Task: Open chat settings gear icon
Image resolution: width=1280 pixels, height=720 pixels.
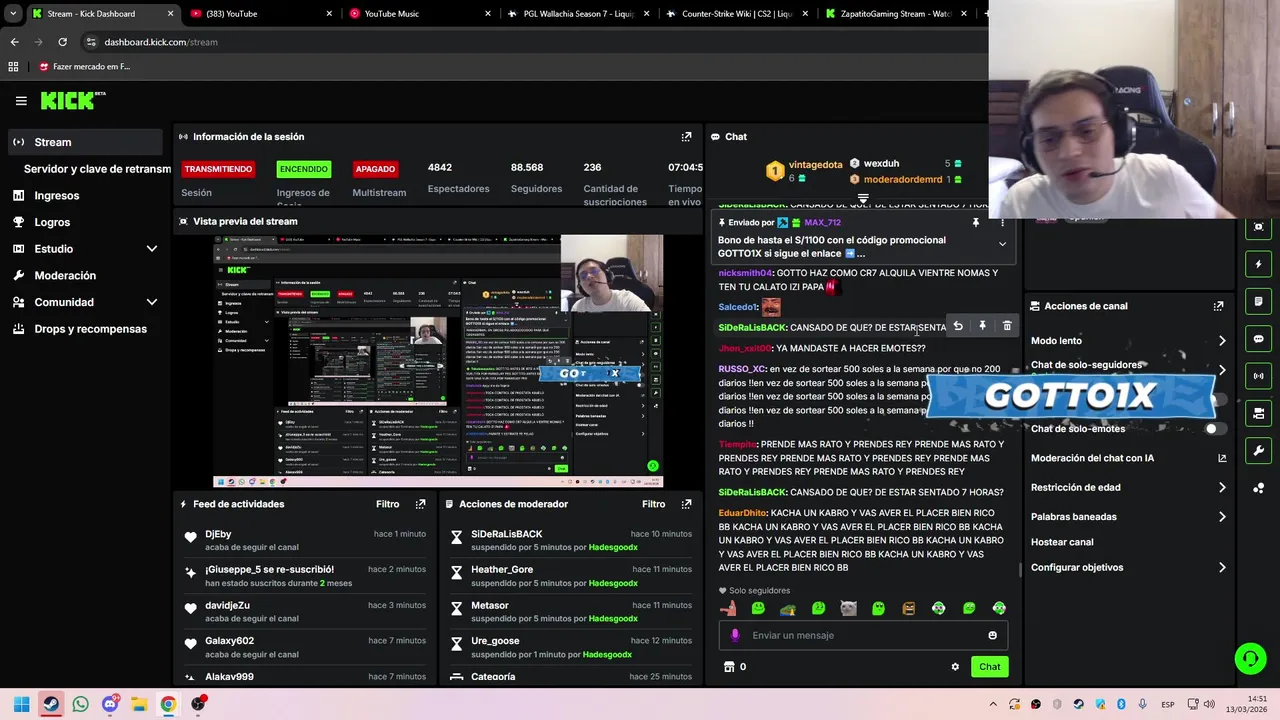Action: point(955,667)
